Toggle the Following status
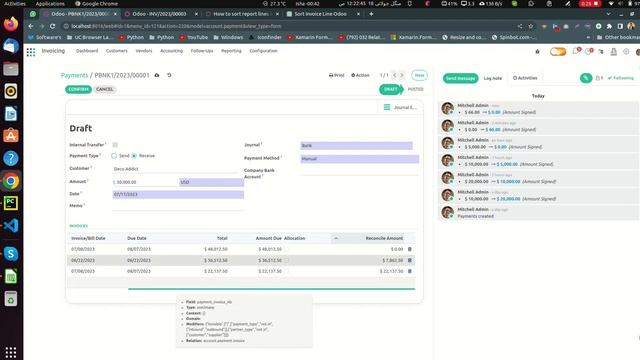 point(620,78)
